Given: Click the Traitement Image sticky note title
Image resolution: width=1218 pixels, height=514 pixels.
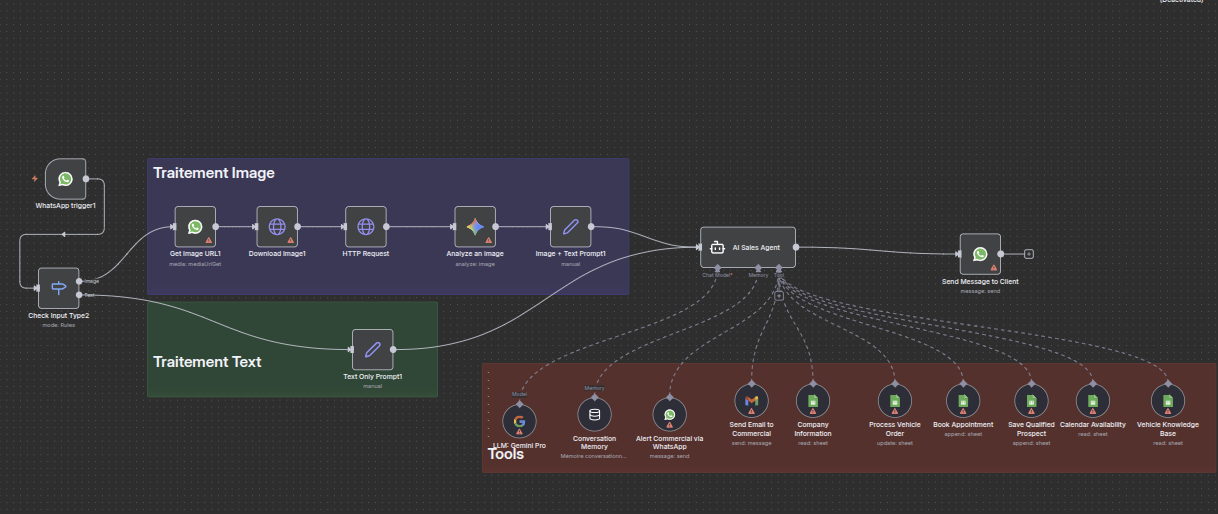Looking at the screenshot, I should 214,173.
